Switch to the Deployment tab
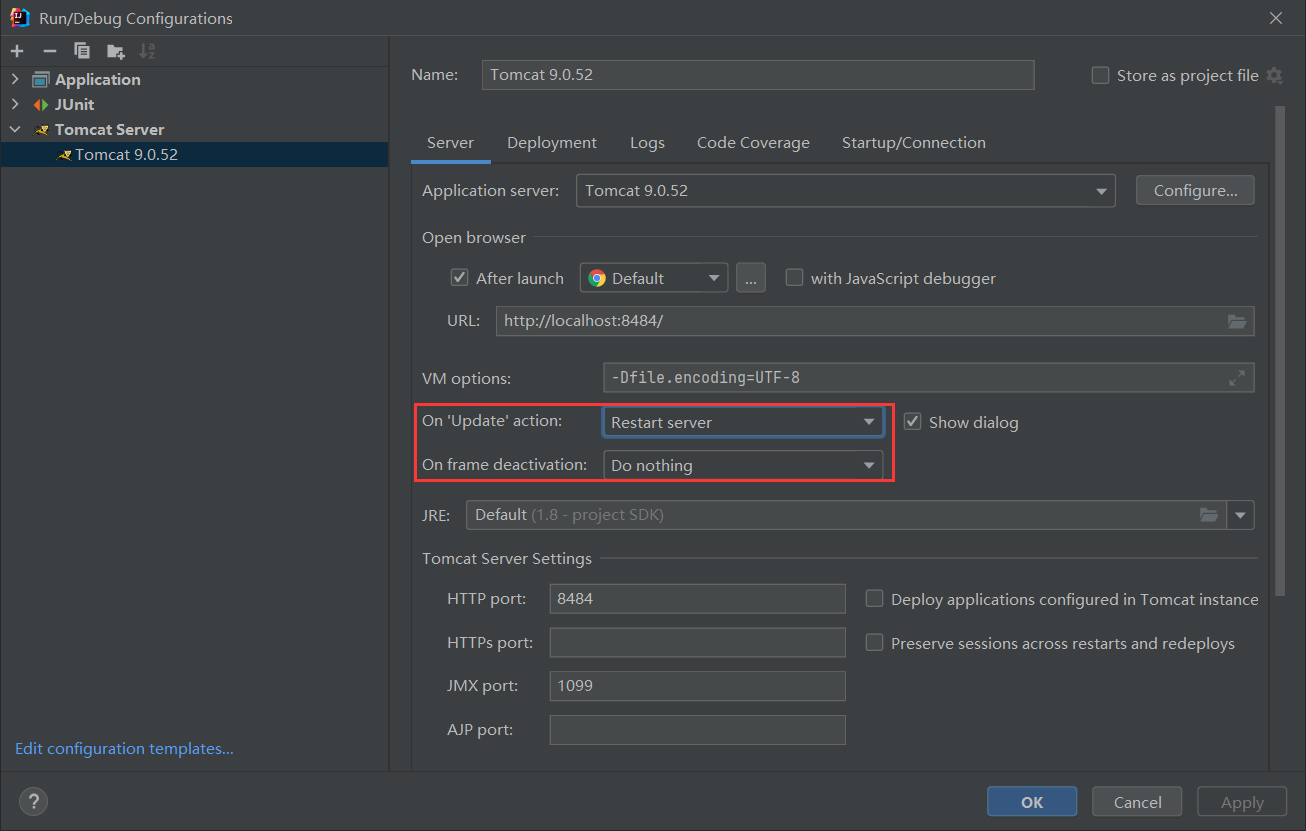 tap(552, 143)
